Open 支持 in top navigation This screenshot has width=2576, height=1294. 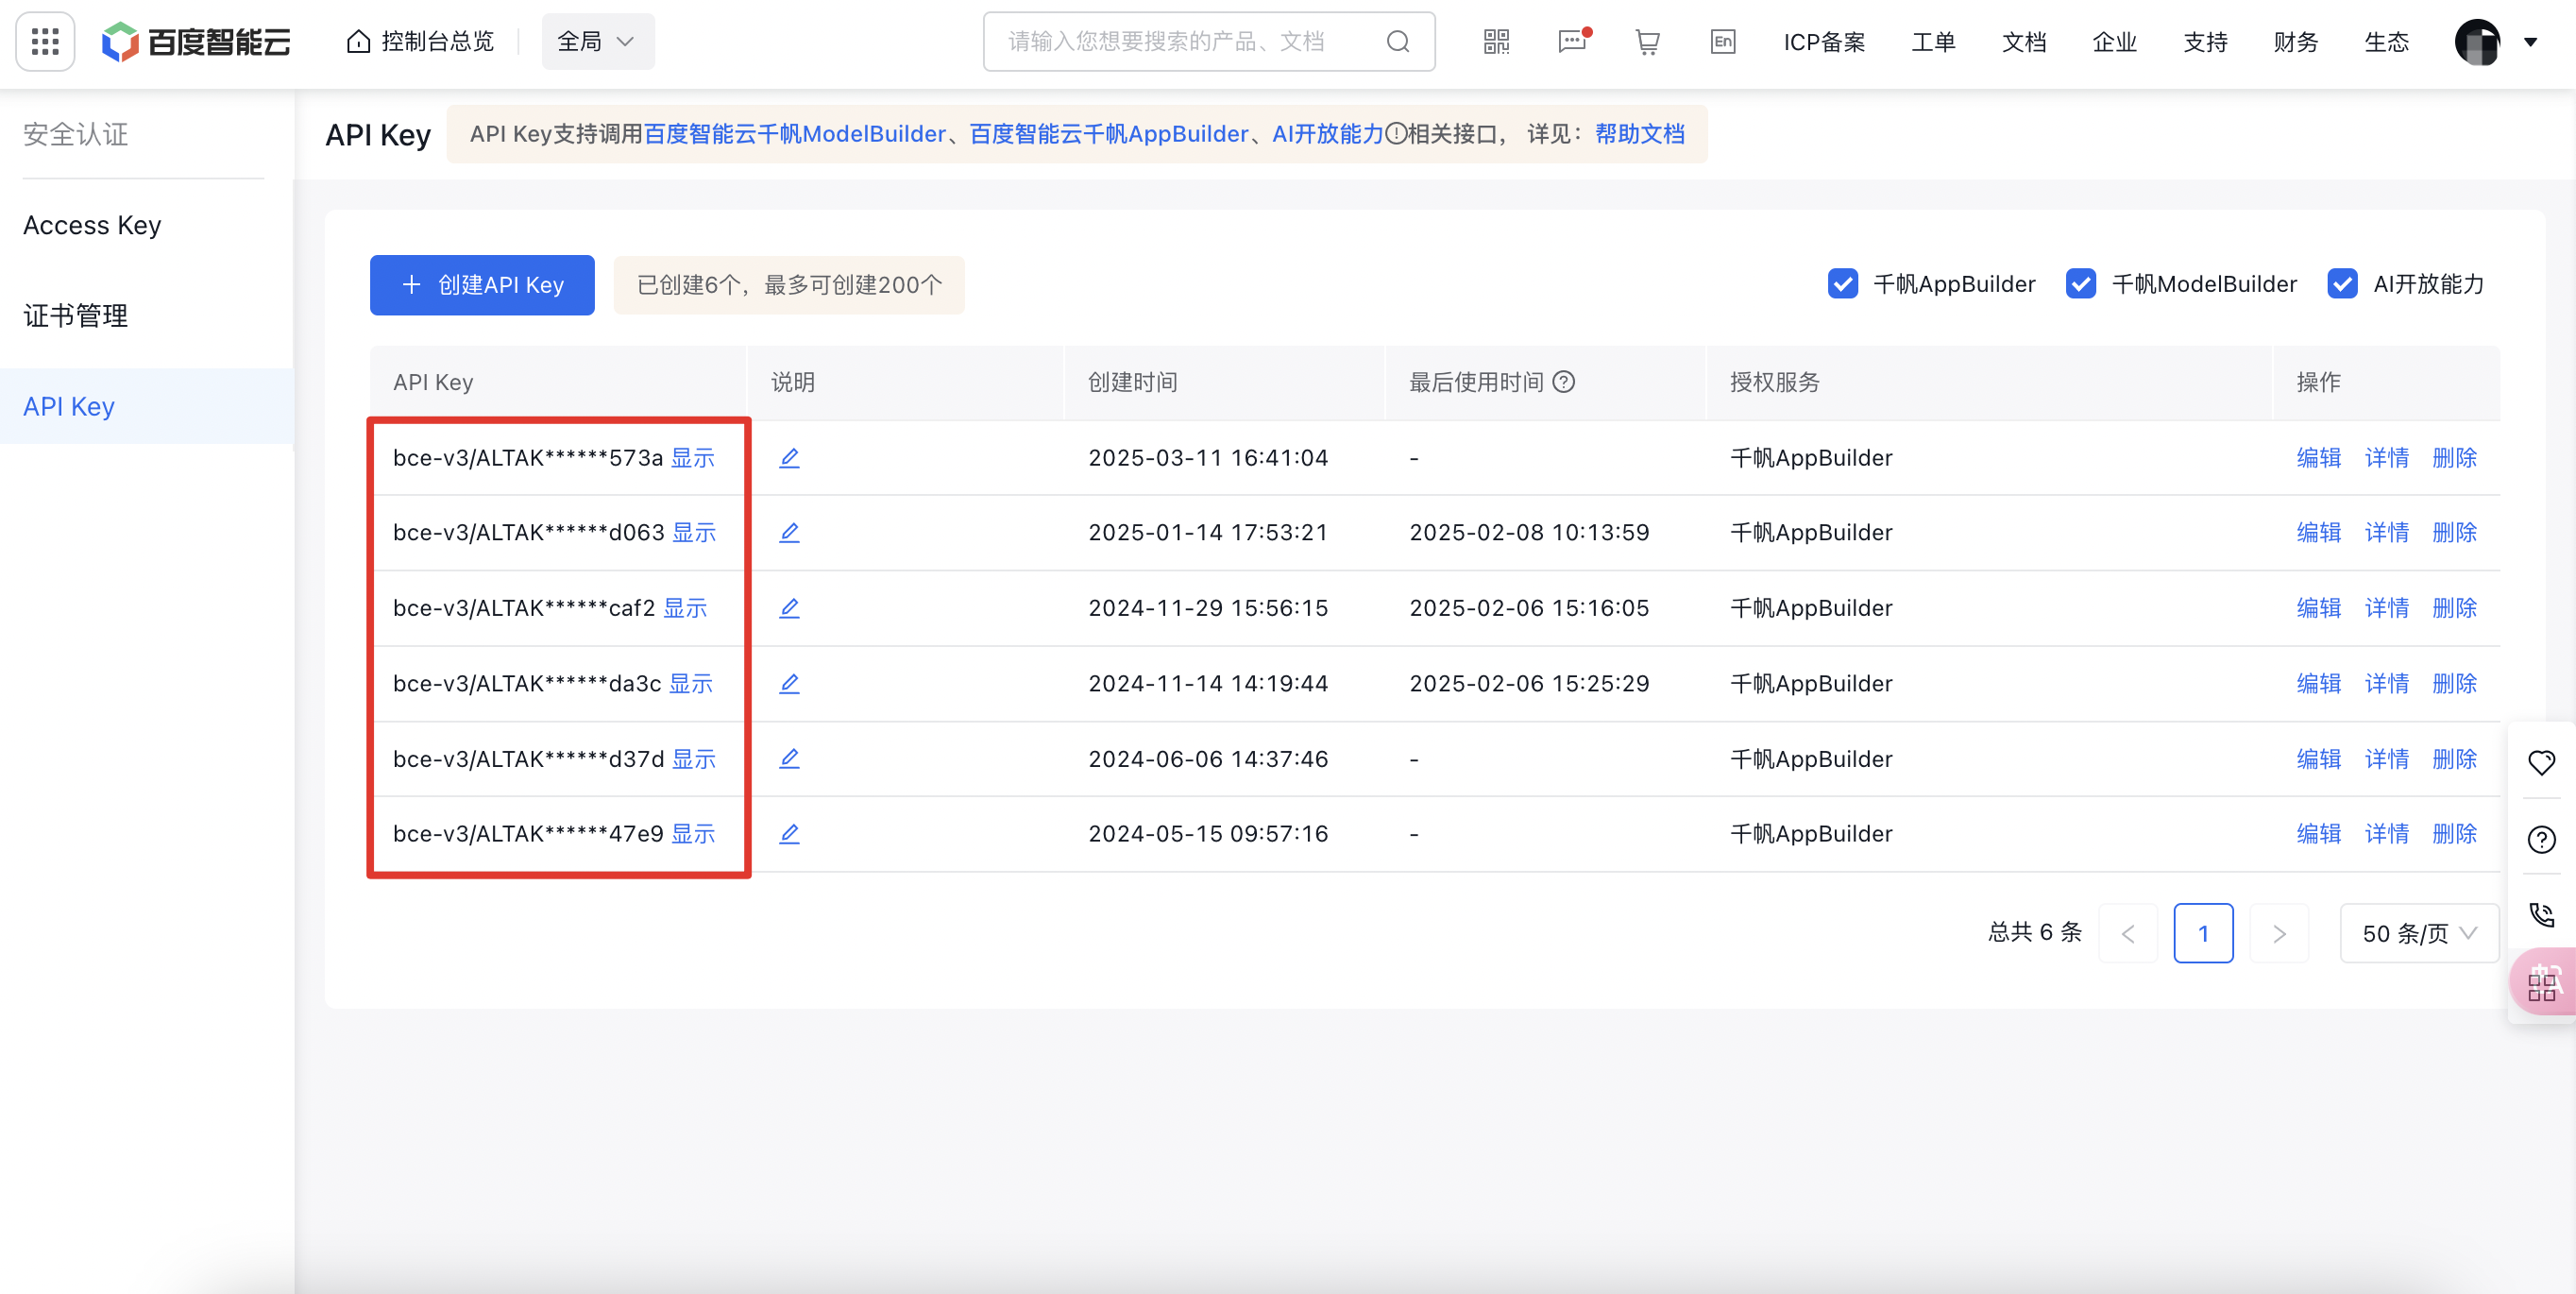pos(2205,42)
